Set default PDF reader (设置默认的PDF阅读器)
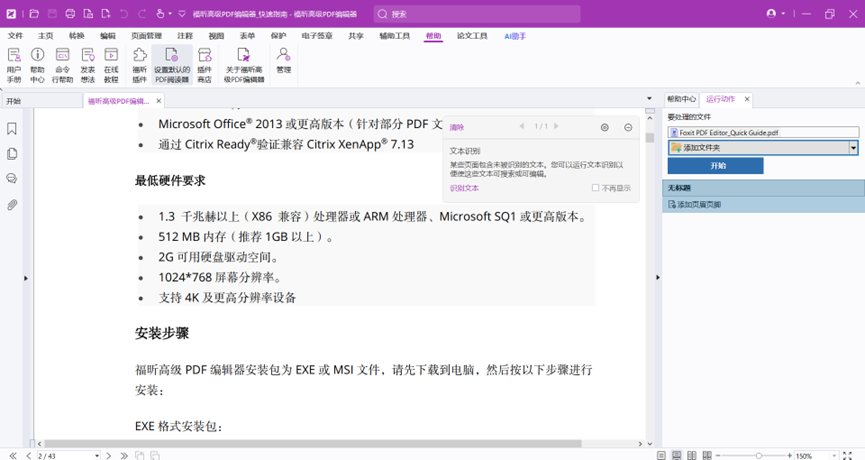Screen dimensions: 865x460 click(x=172, y=65)
